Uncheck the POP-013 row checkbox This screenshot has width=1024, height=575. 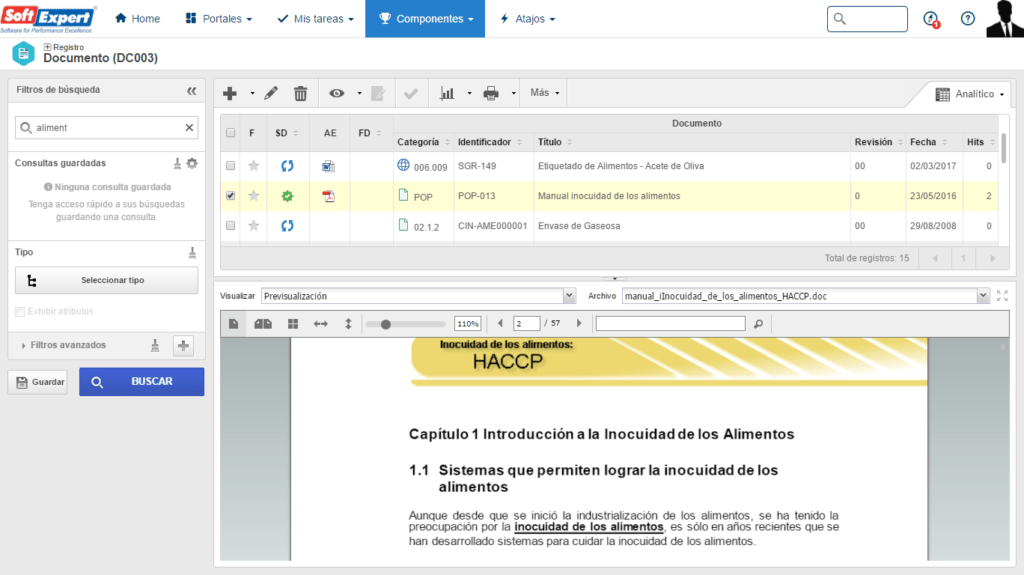(231, 196)
